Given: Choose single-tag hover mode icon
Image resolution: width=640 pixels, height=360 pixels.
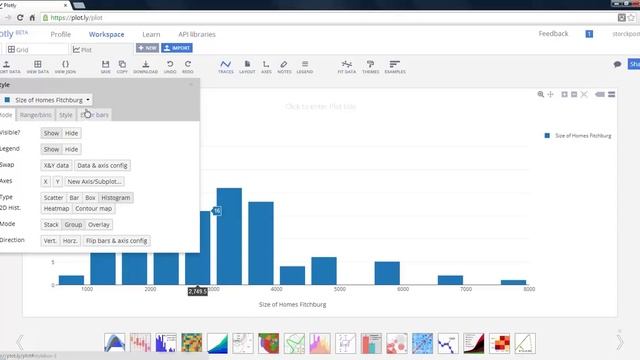Looking at the screenshot, I should point(600,94).
